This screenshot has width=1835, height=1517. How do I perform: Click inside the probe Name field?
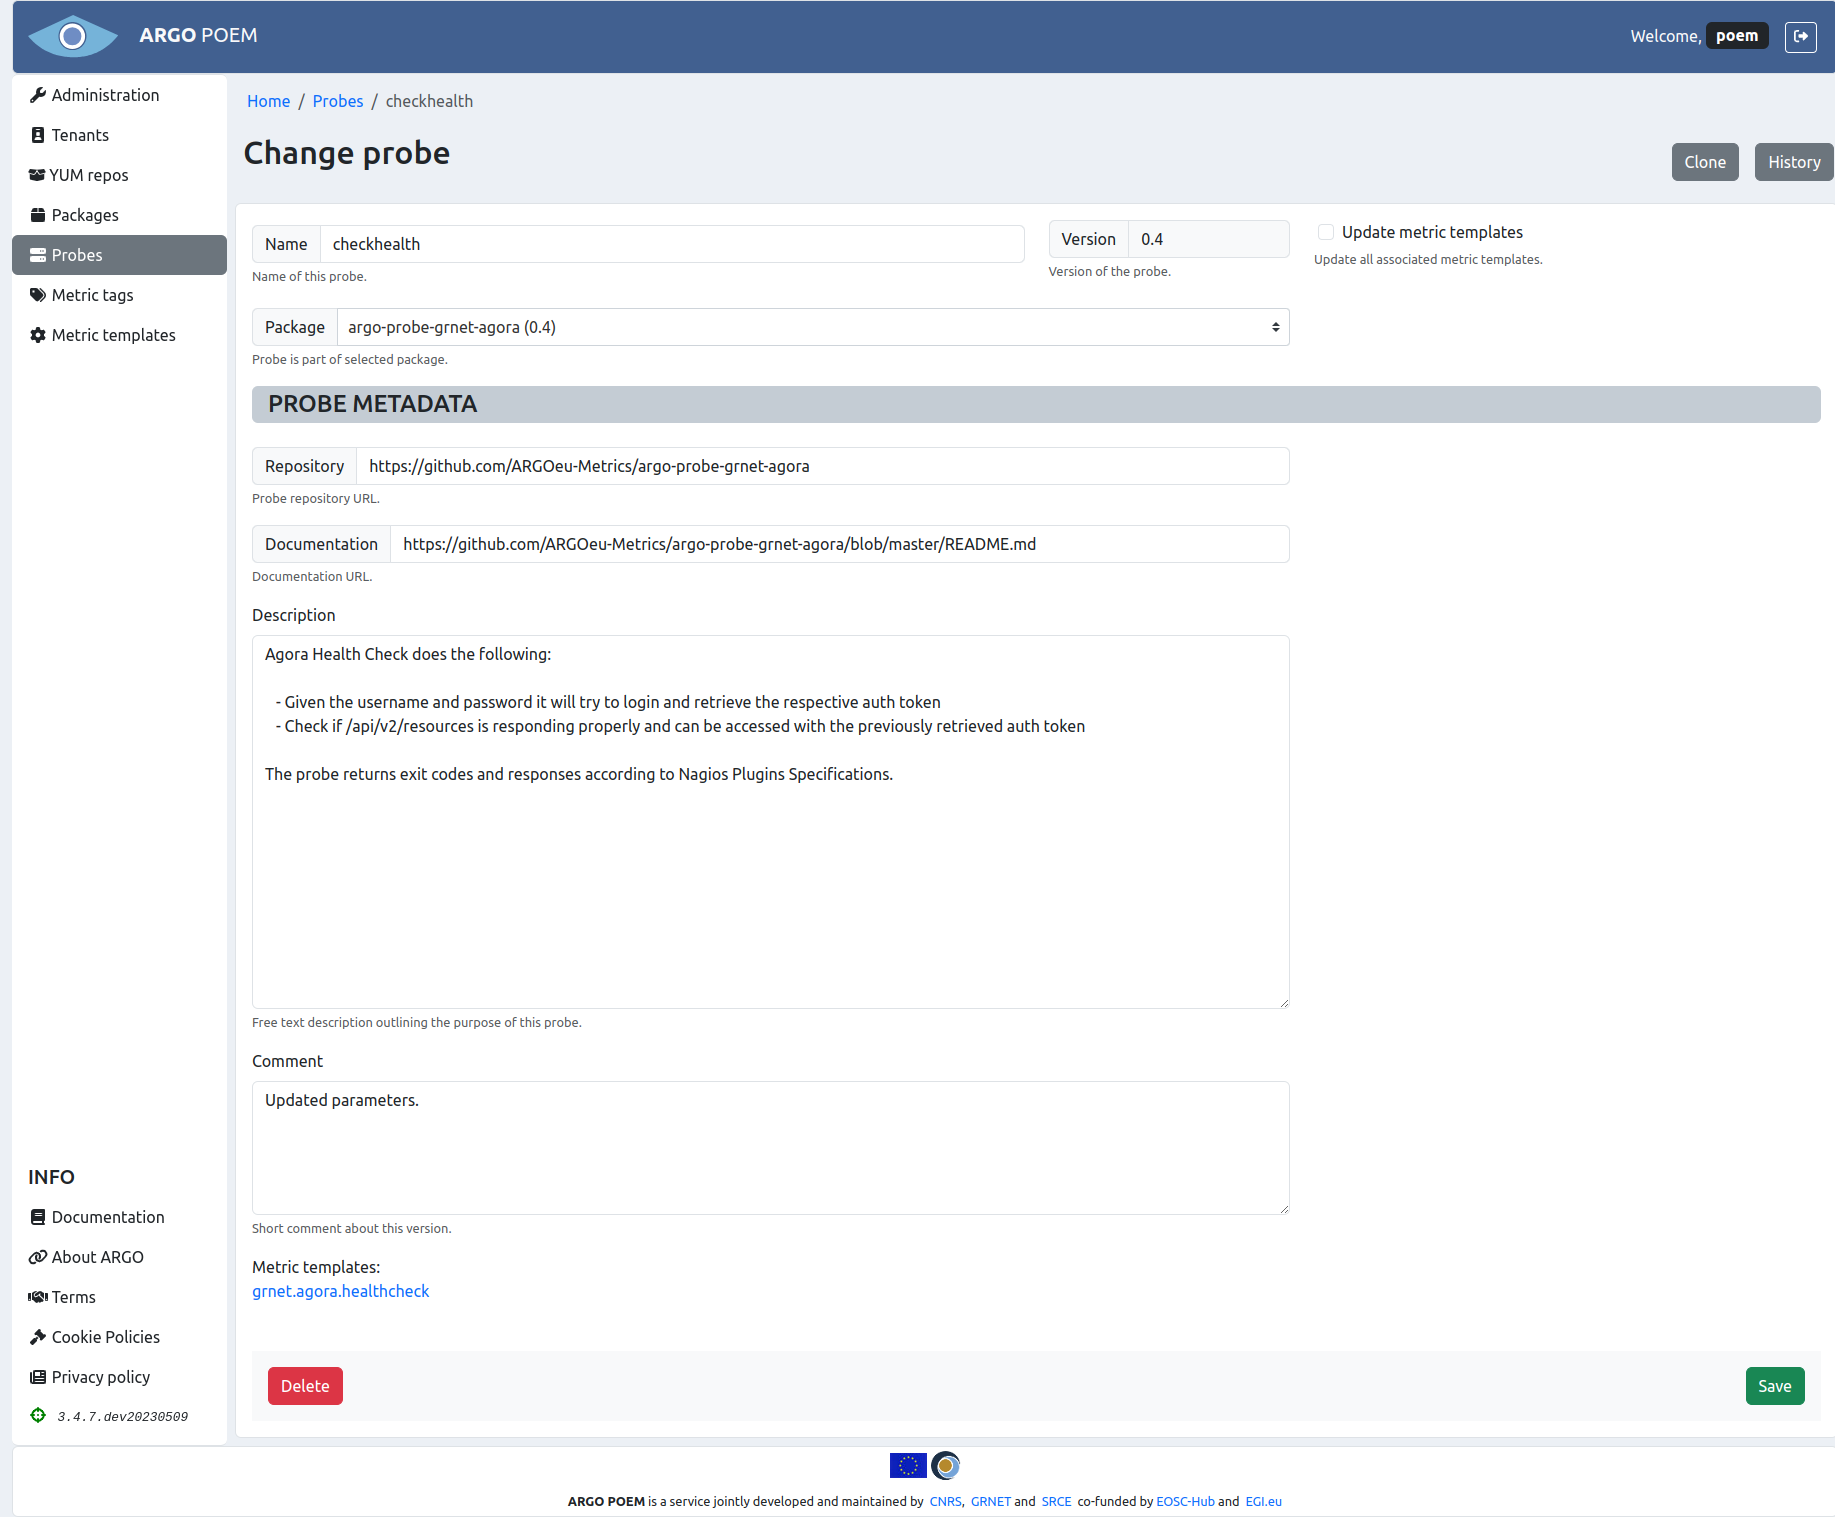tap(670, 243)
